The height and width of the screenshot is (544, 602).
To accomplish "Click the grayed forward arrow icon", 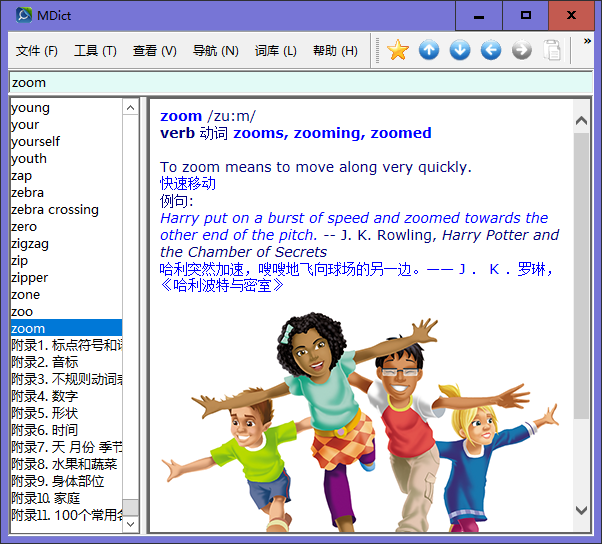I will (x=522, y=50).
